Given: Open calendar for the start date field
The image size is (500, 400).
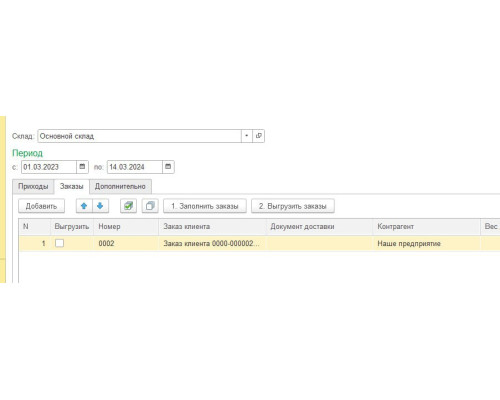Looking at the screenshot, I should pyautogui.click(x=82, y=167).
